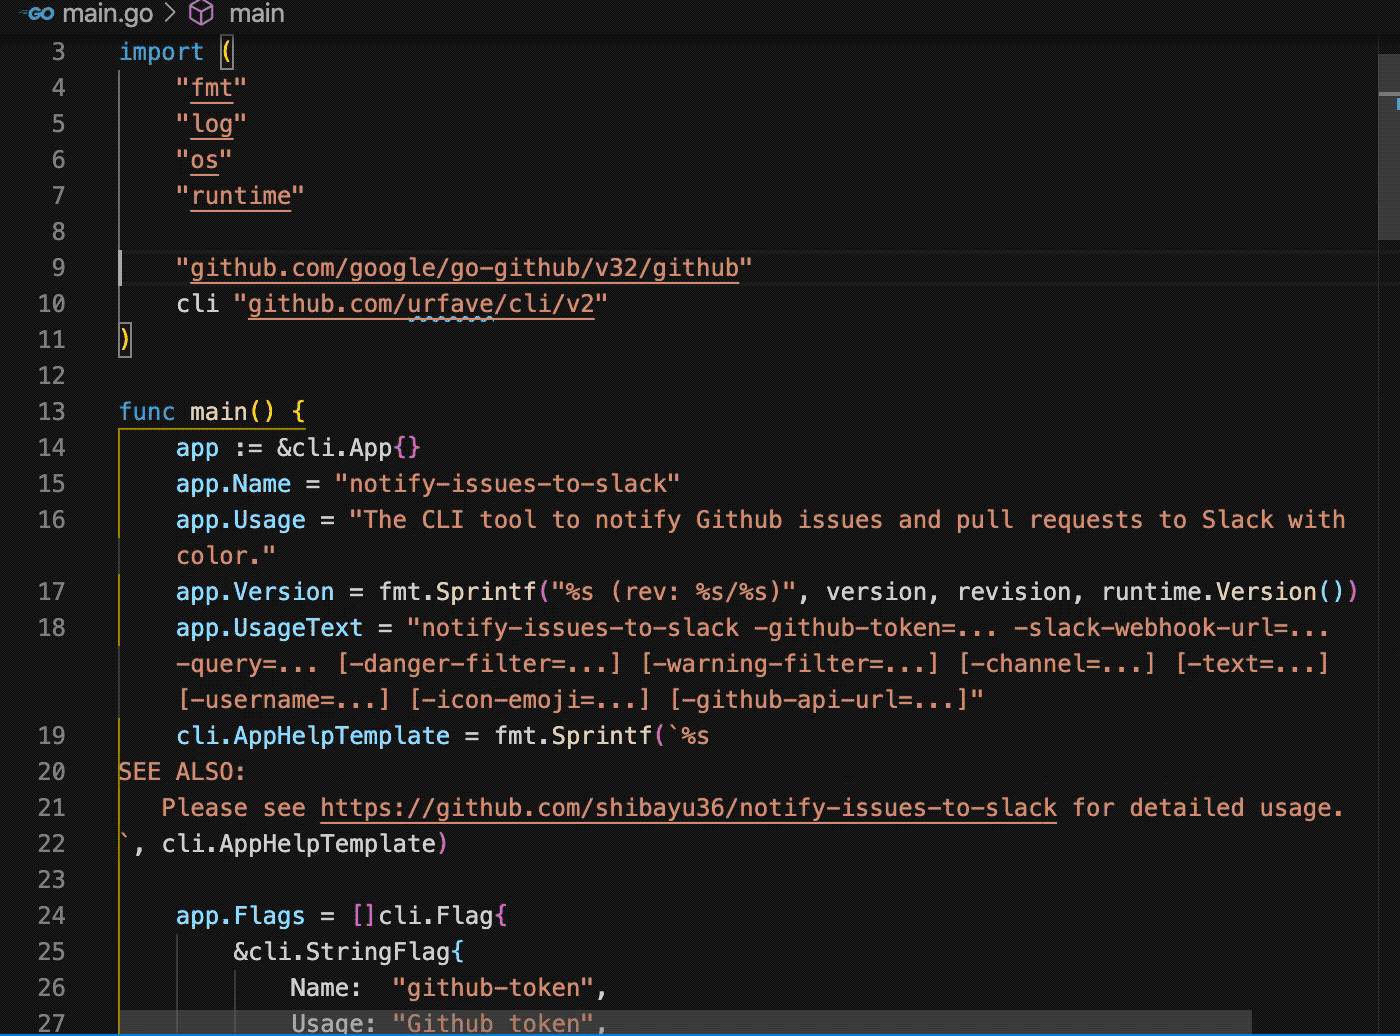Click the "Github token" usage string on line 27
The height and width of the screenshot is (1036, 1400).
pos(493,1023)
